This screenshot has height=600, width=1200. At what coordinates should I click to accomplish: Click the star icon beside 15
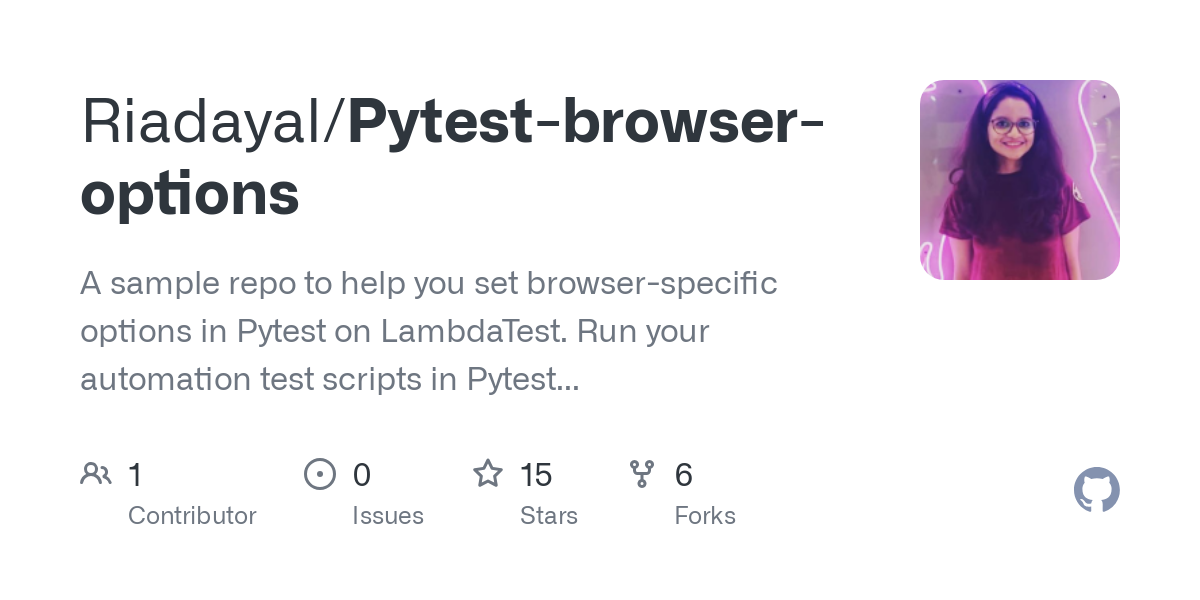pyautogui.click(x=488, y=473)
